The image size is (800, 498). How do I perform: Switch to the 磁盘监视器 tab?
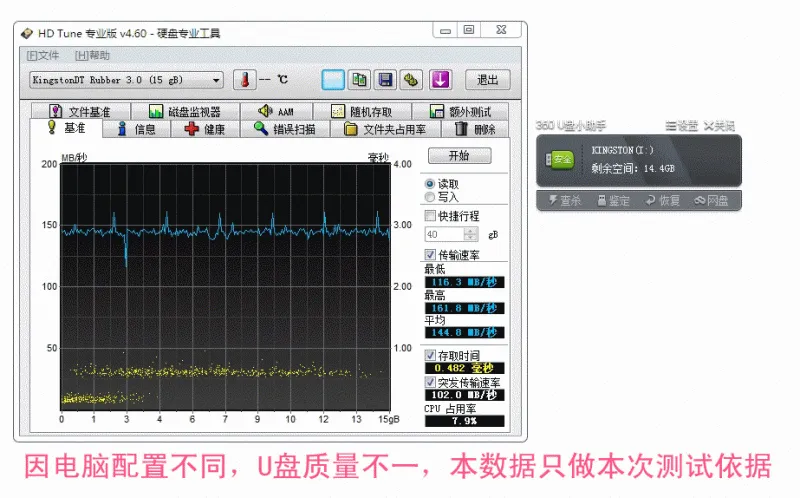(185, 111)
